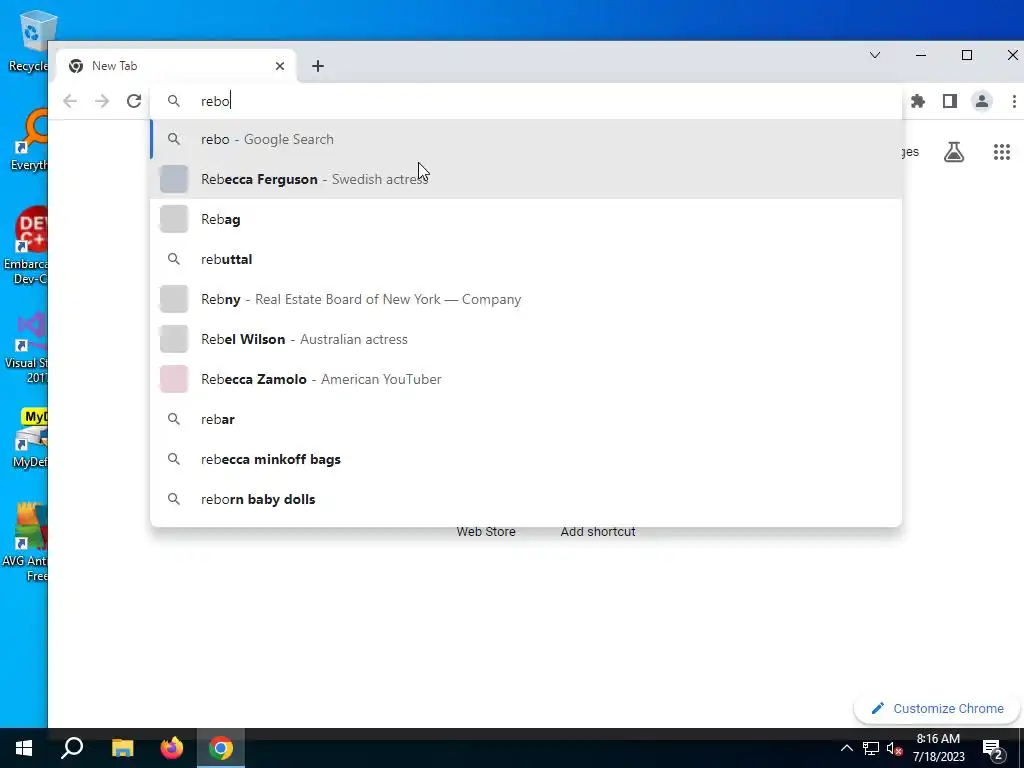Show hidden system tray icons
Viewport: 1024px width, 768px height.
point(846,748)
